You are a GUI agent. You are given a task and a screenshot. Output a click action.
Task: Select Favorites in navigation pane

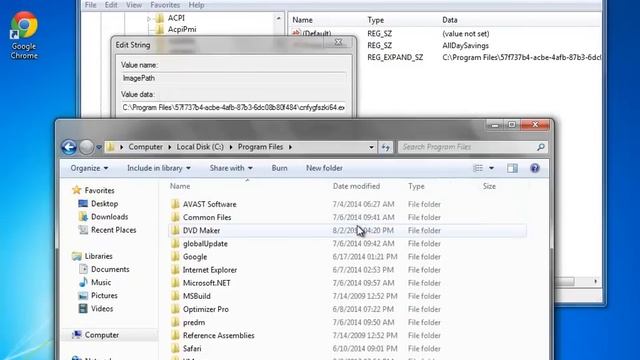point(99,190)
